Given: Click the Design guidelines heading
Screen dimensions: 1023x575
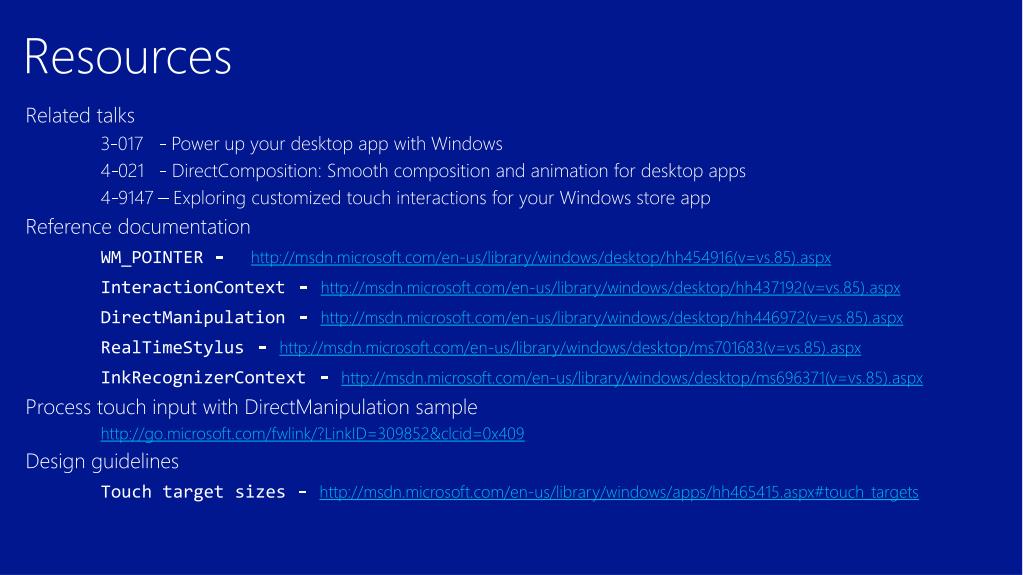Looking at the screenshot, I should coord(102,461).
